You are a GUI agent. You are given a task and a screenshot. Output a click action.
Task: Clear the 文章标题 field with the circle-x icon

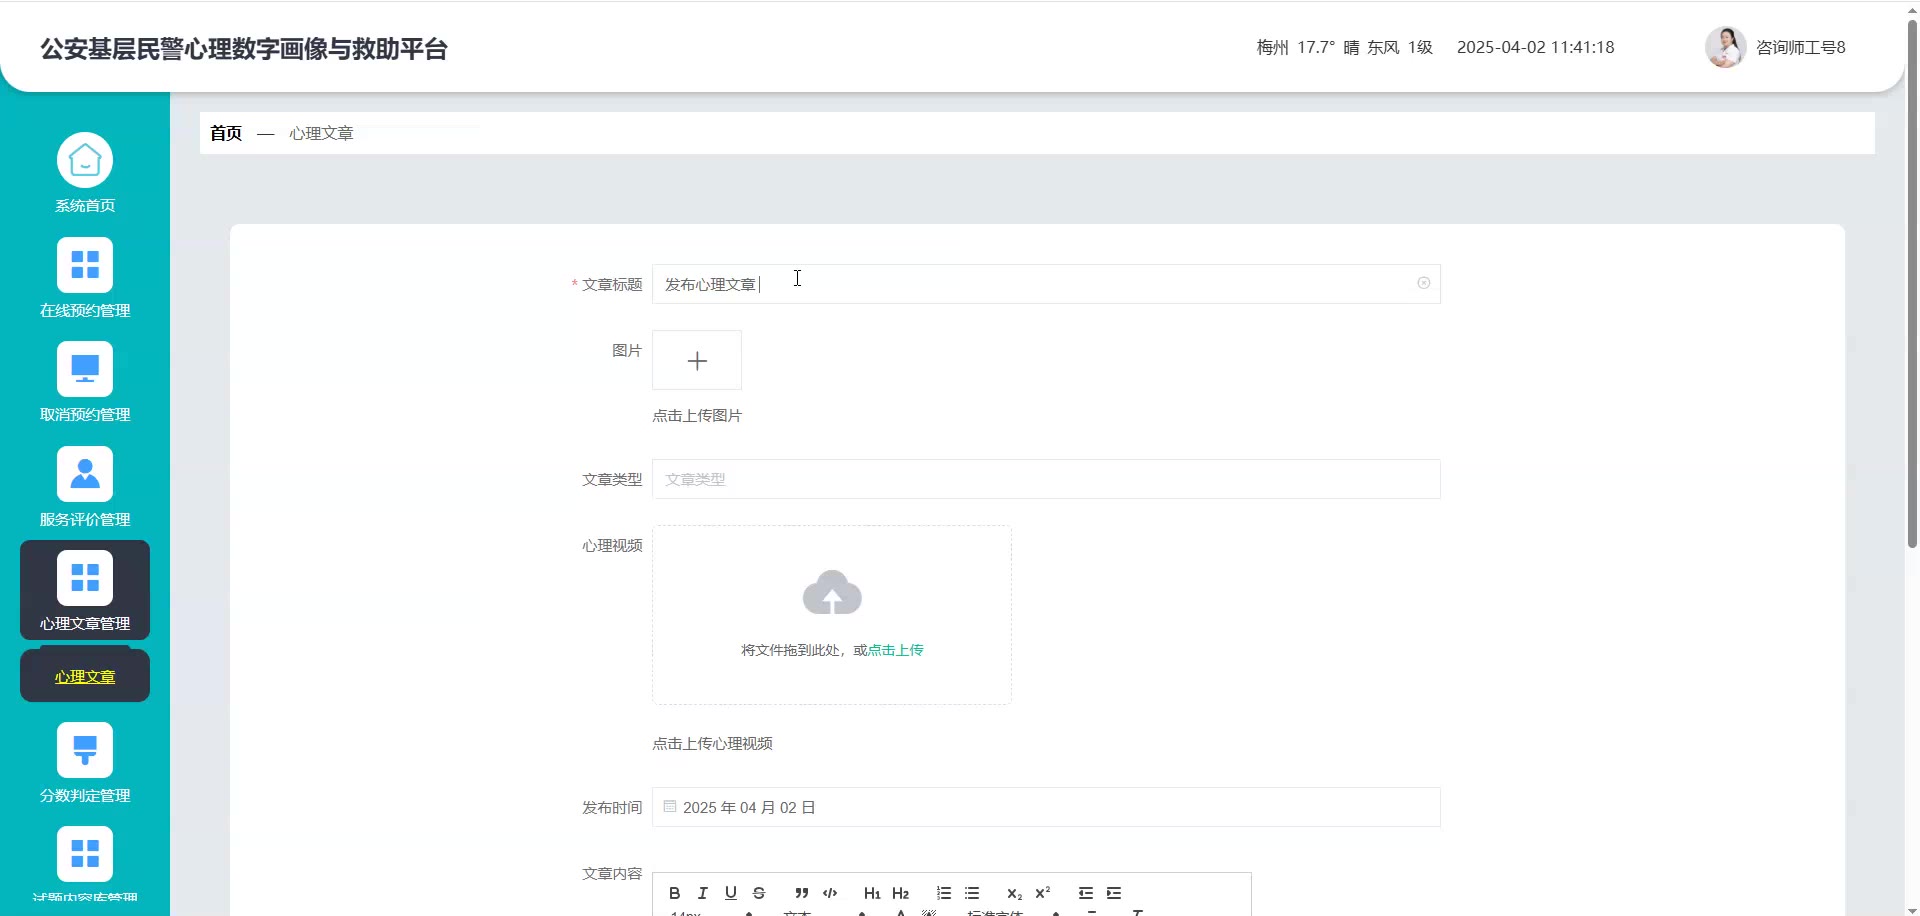1424,283
